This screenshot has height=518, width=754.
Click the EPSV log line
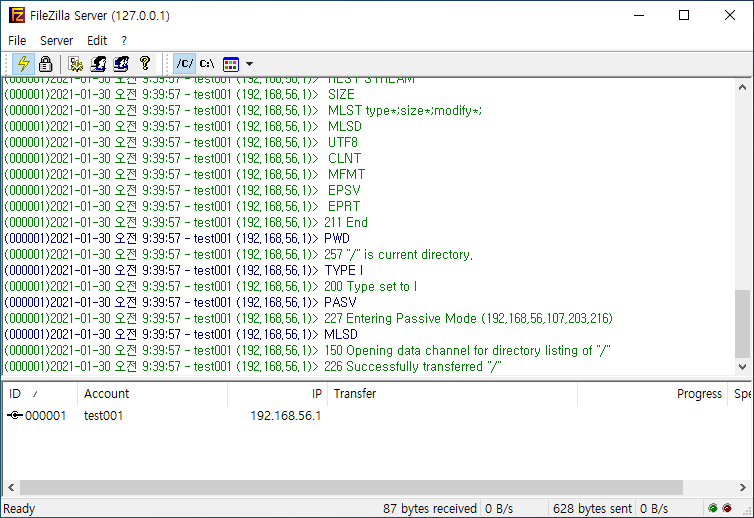(182, 190)
